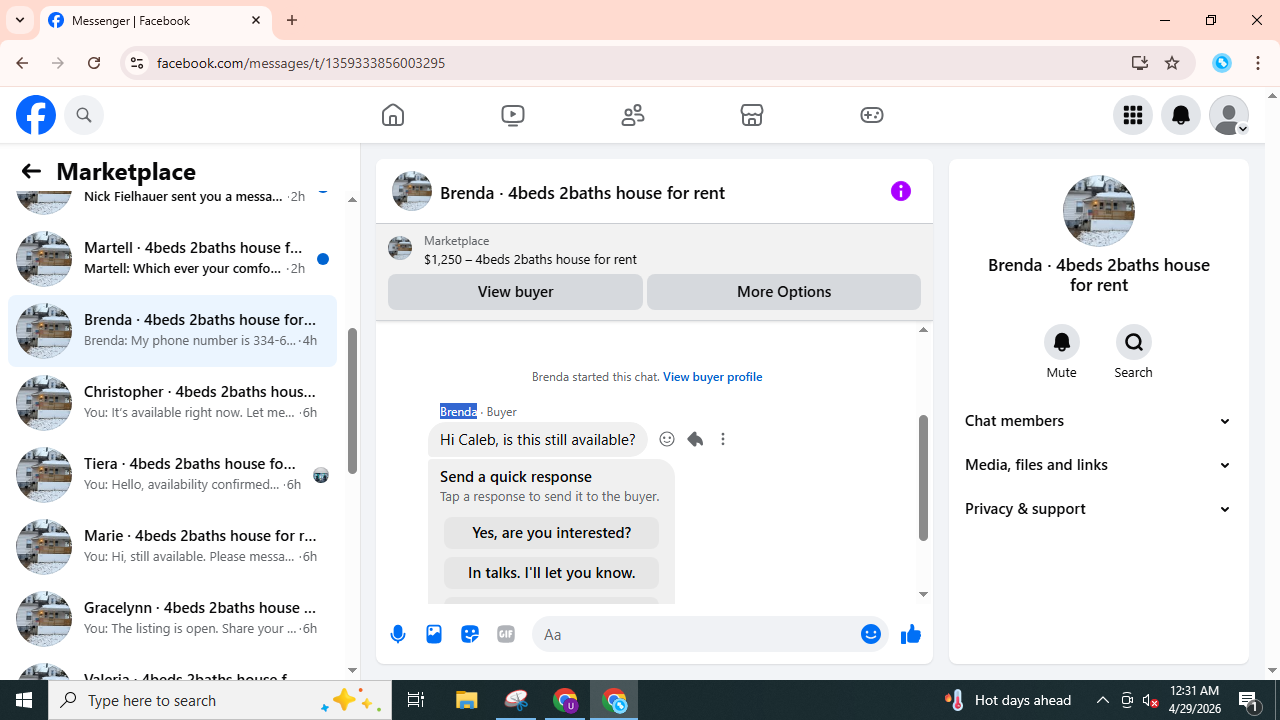This screenshot has height=720, width=1280.
Task: Attach a photo using the image icon
Action: click(x=434, y=634)
